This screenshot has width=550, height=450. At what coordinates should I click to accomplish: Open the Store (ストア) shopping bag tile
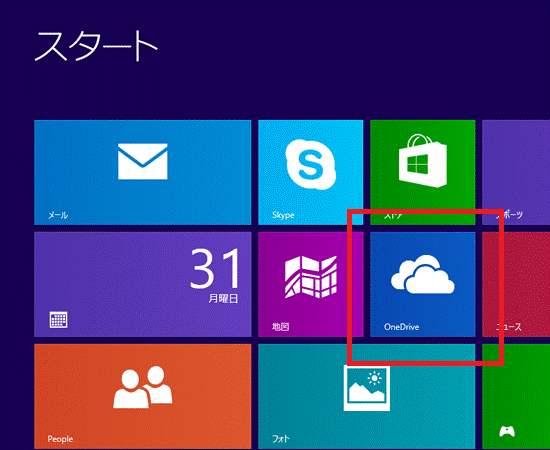423,172
